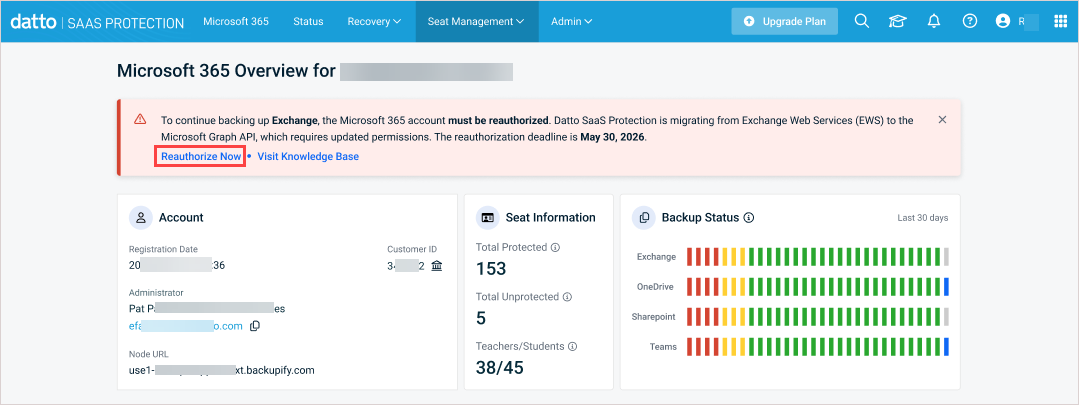Click info icon next to Total Protected
This screenshot has height=405, width=1079.
555,247
